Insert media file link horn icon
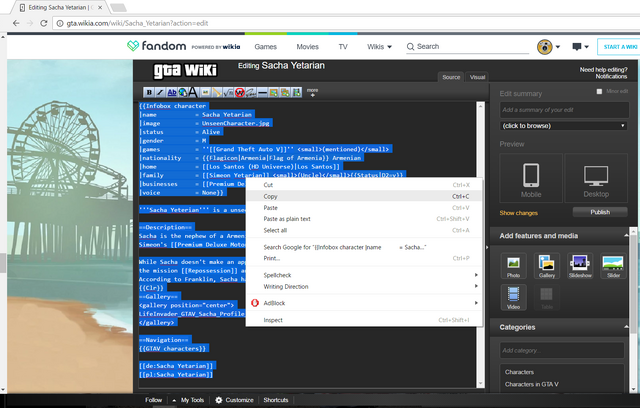 217,93
